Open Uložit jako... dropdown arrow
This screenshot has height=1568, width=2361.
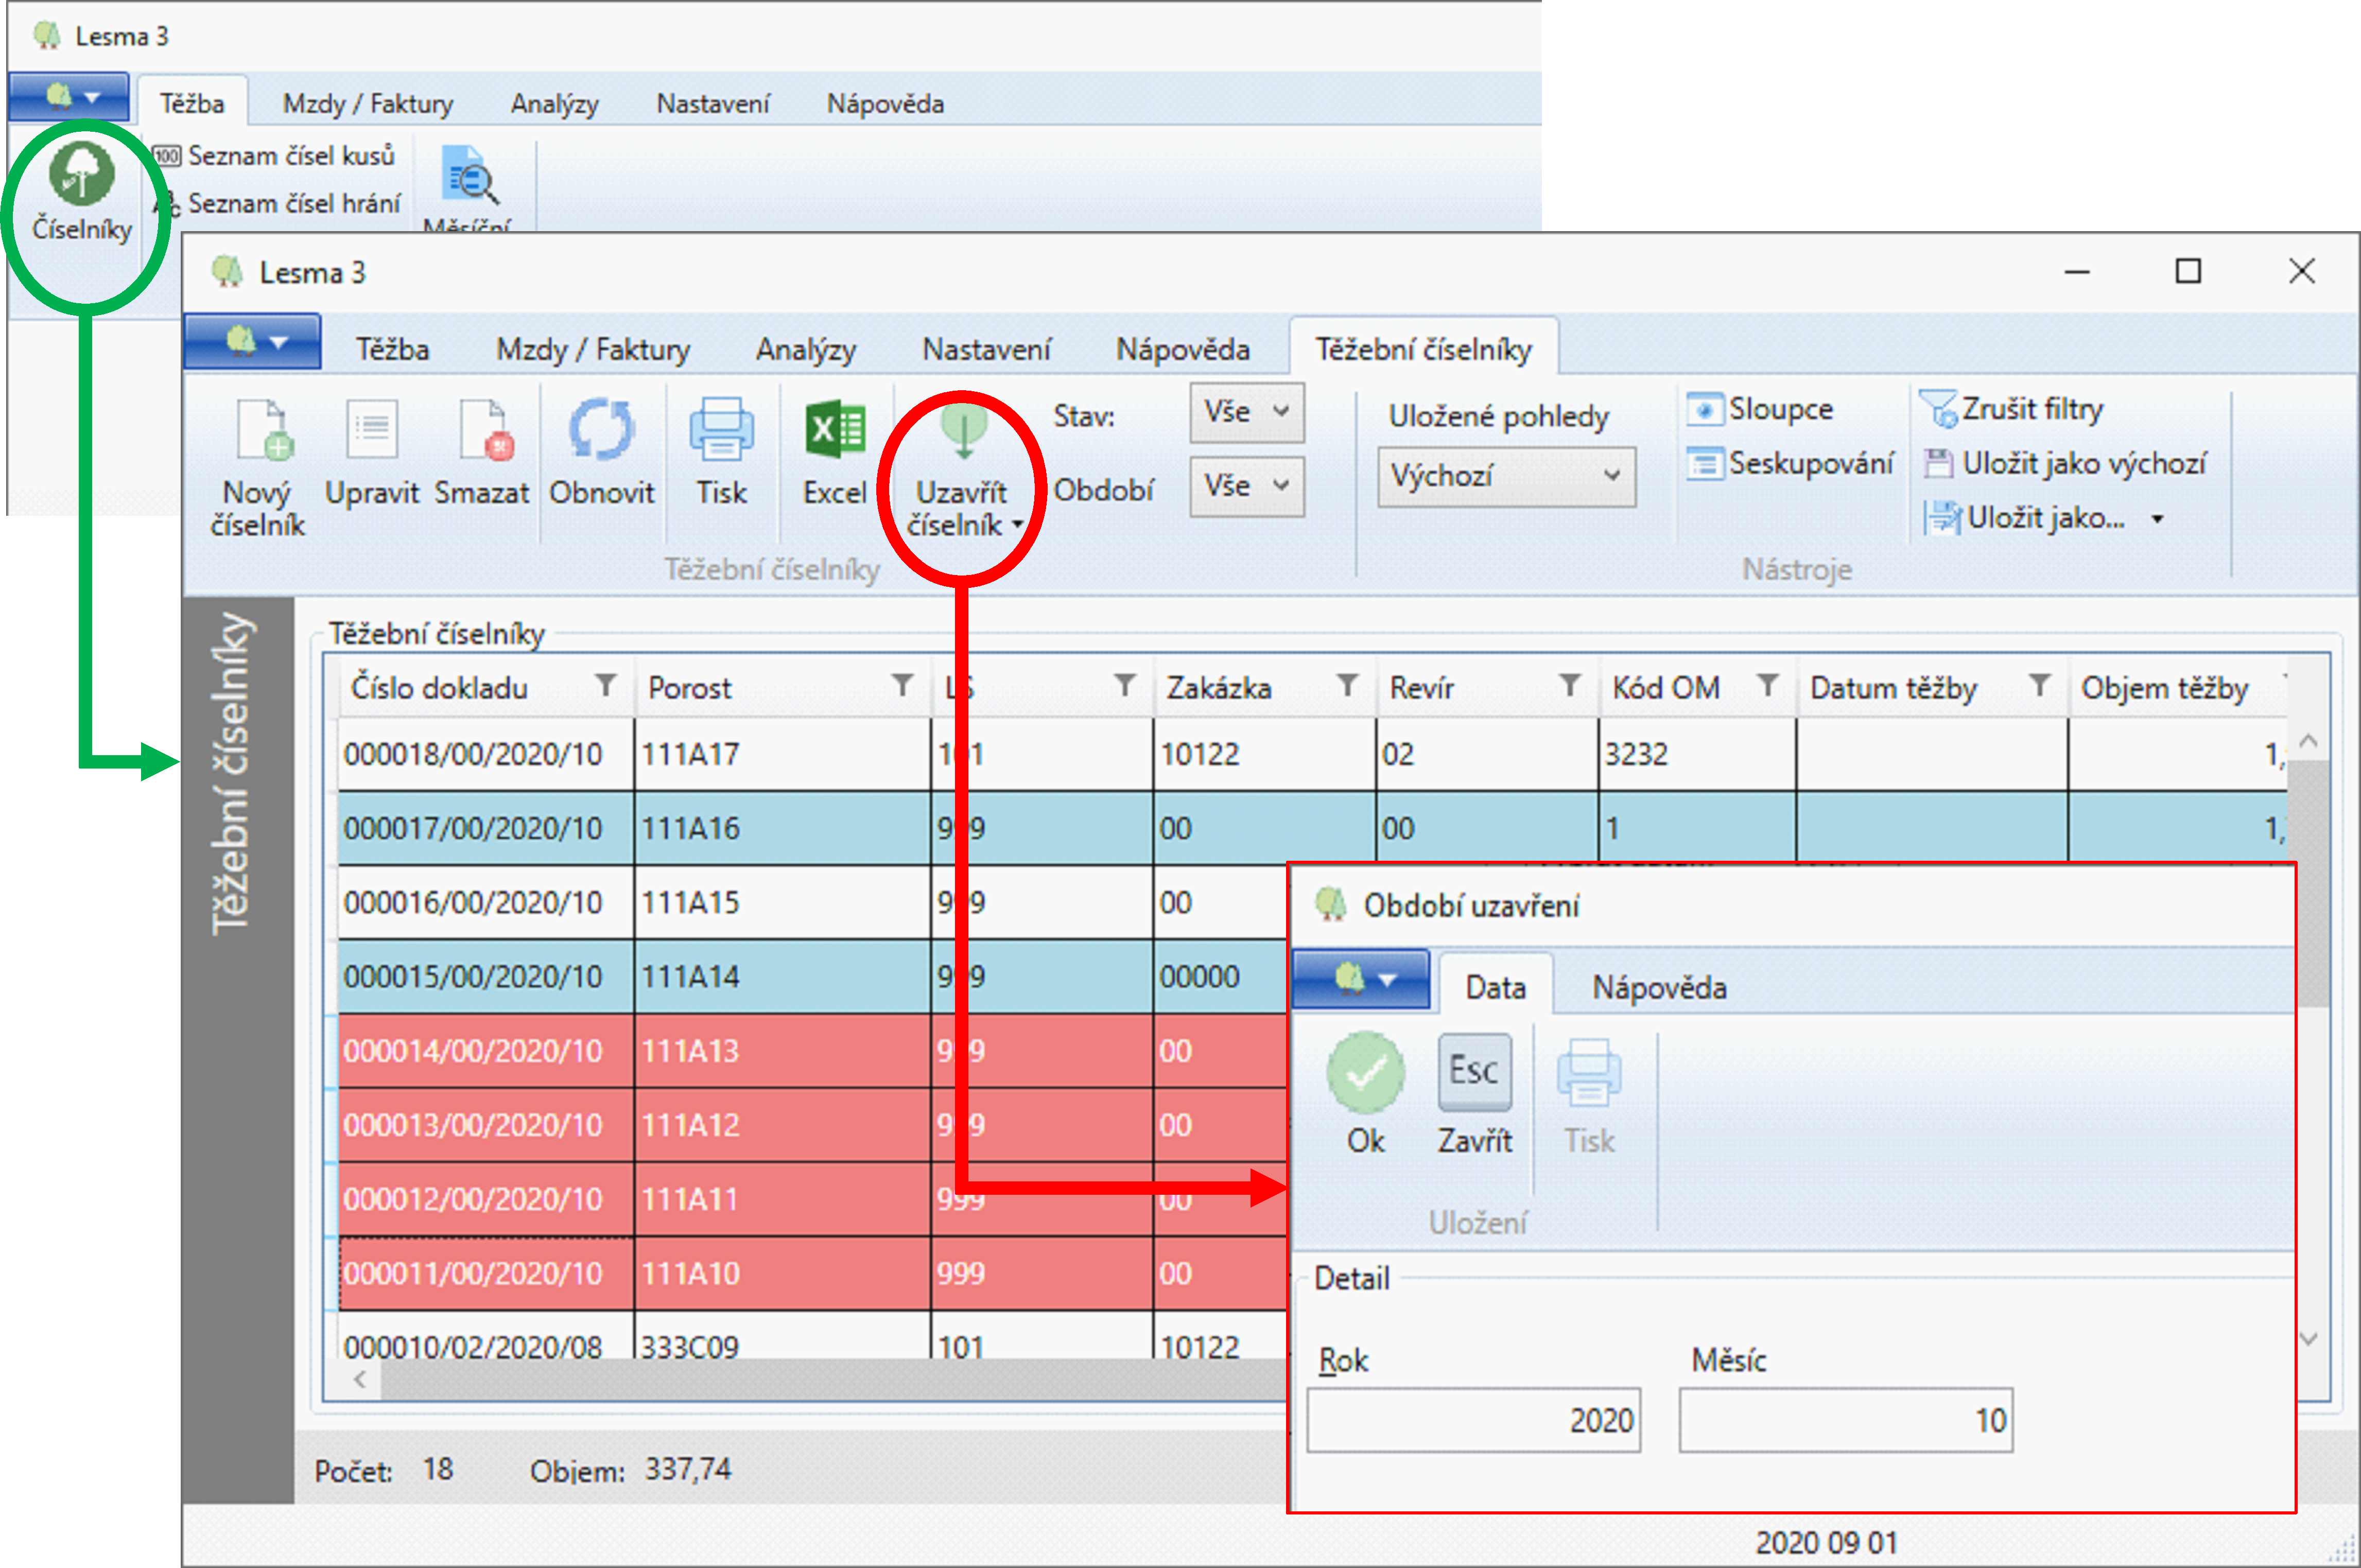tap(2157, 519)
